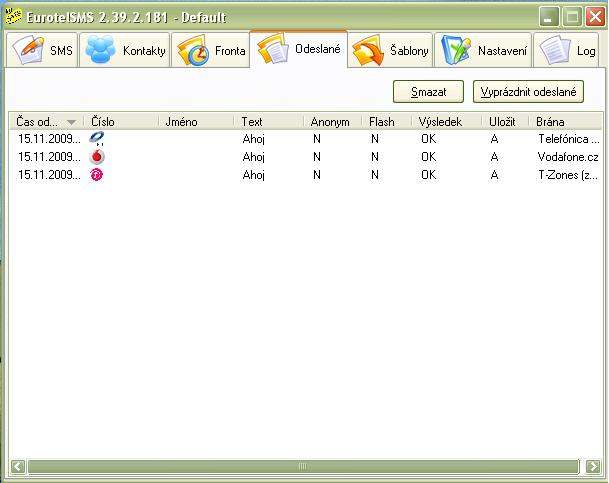Click the horizontal scrollbar left arrow
This screenshot has width=609, height=483.
(18, 466)
